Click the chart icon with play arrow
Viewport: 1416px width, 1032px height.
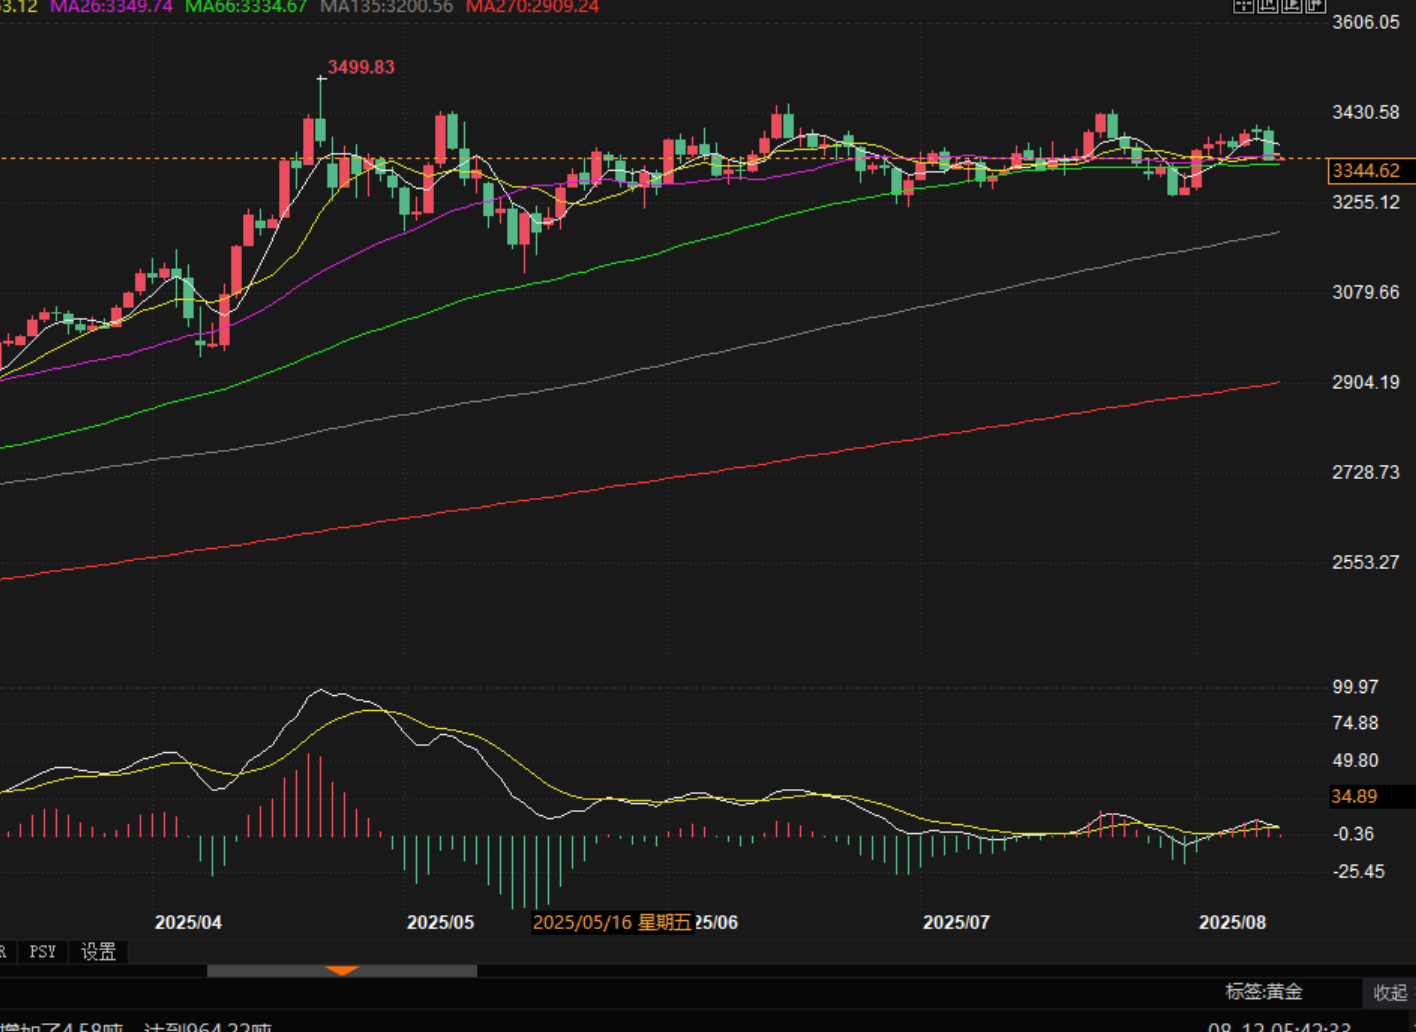click(x=1291, y=6)
